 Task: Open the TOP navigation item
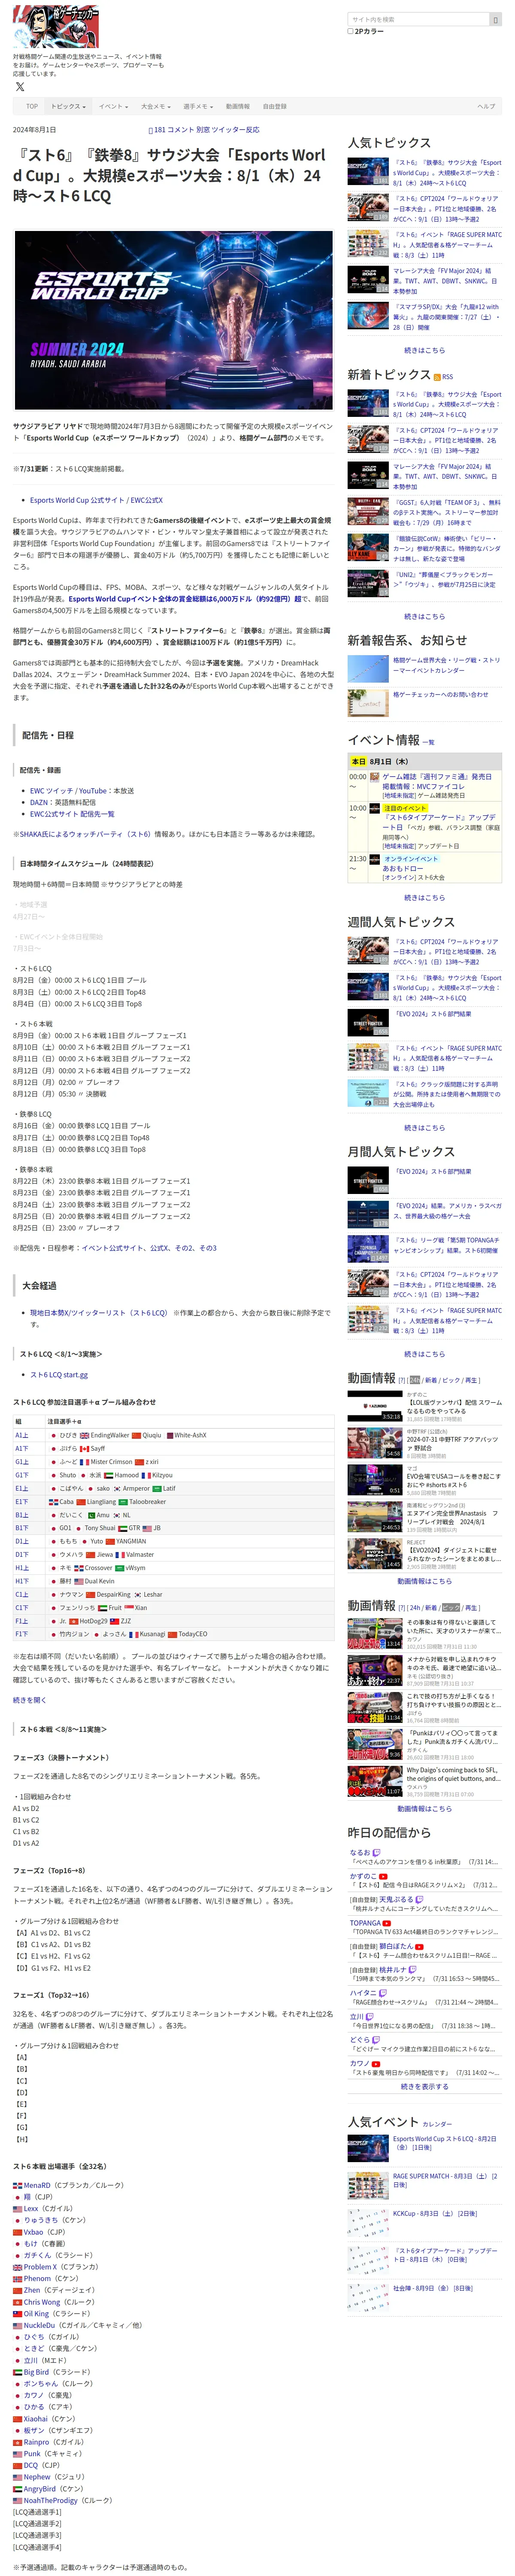pyautogui.click(x=32, y=106)
